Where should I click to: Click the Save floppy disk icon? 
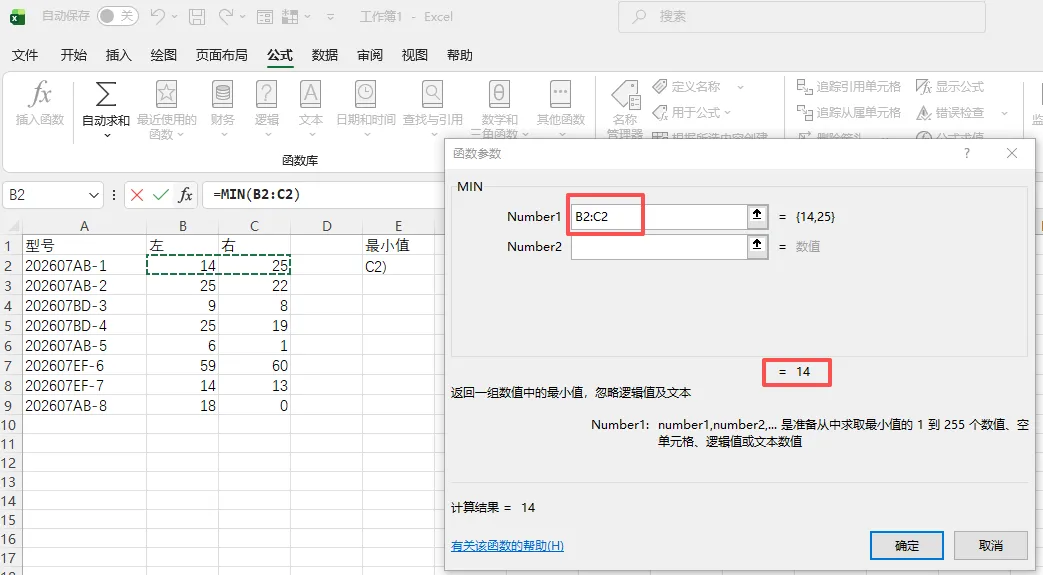tap(197, 17)
